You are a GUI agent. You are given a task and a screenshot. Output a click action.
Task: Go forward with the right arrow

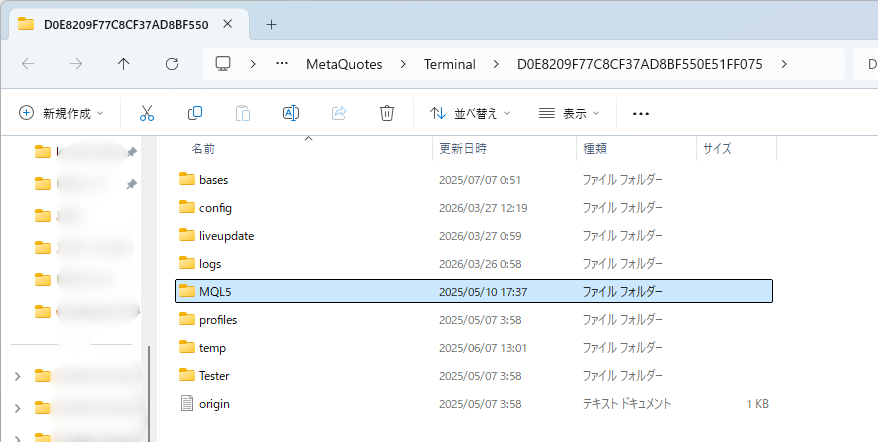click(76, 64)
